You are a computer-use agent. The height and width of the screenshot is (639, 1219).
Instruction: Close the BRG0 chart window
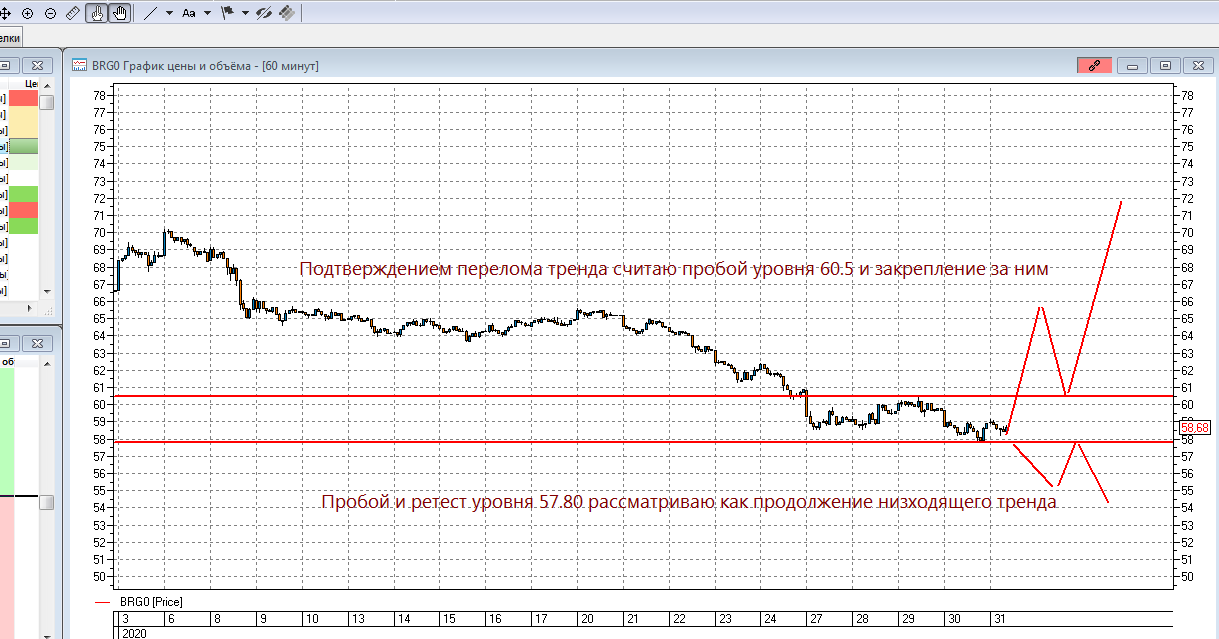tap(1196, 65)
